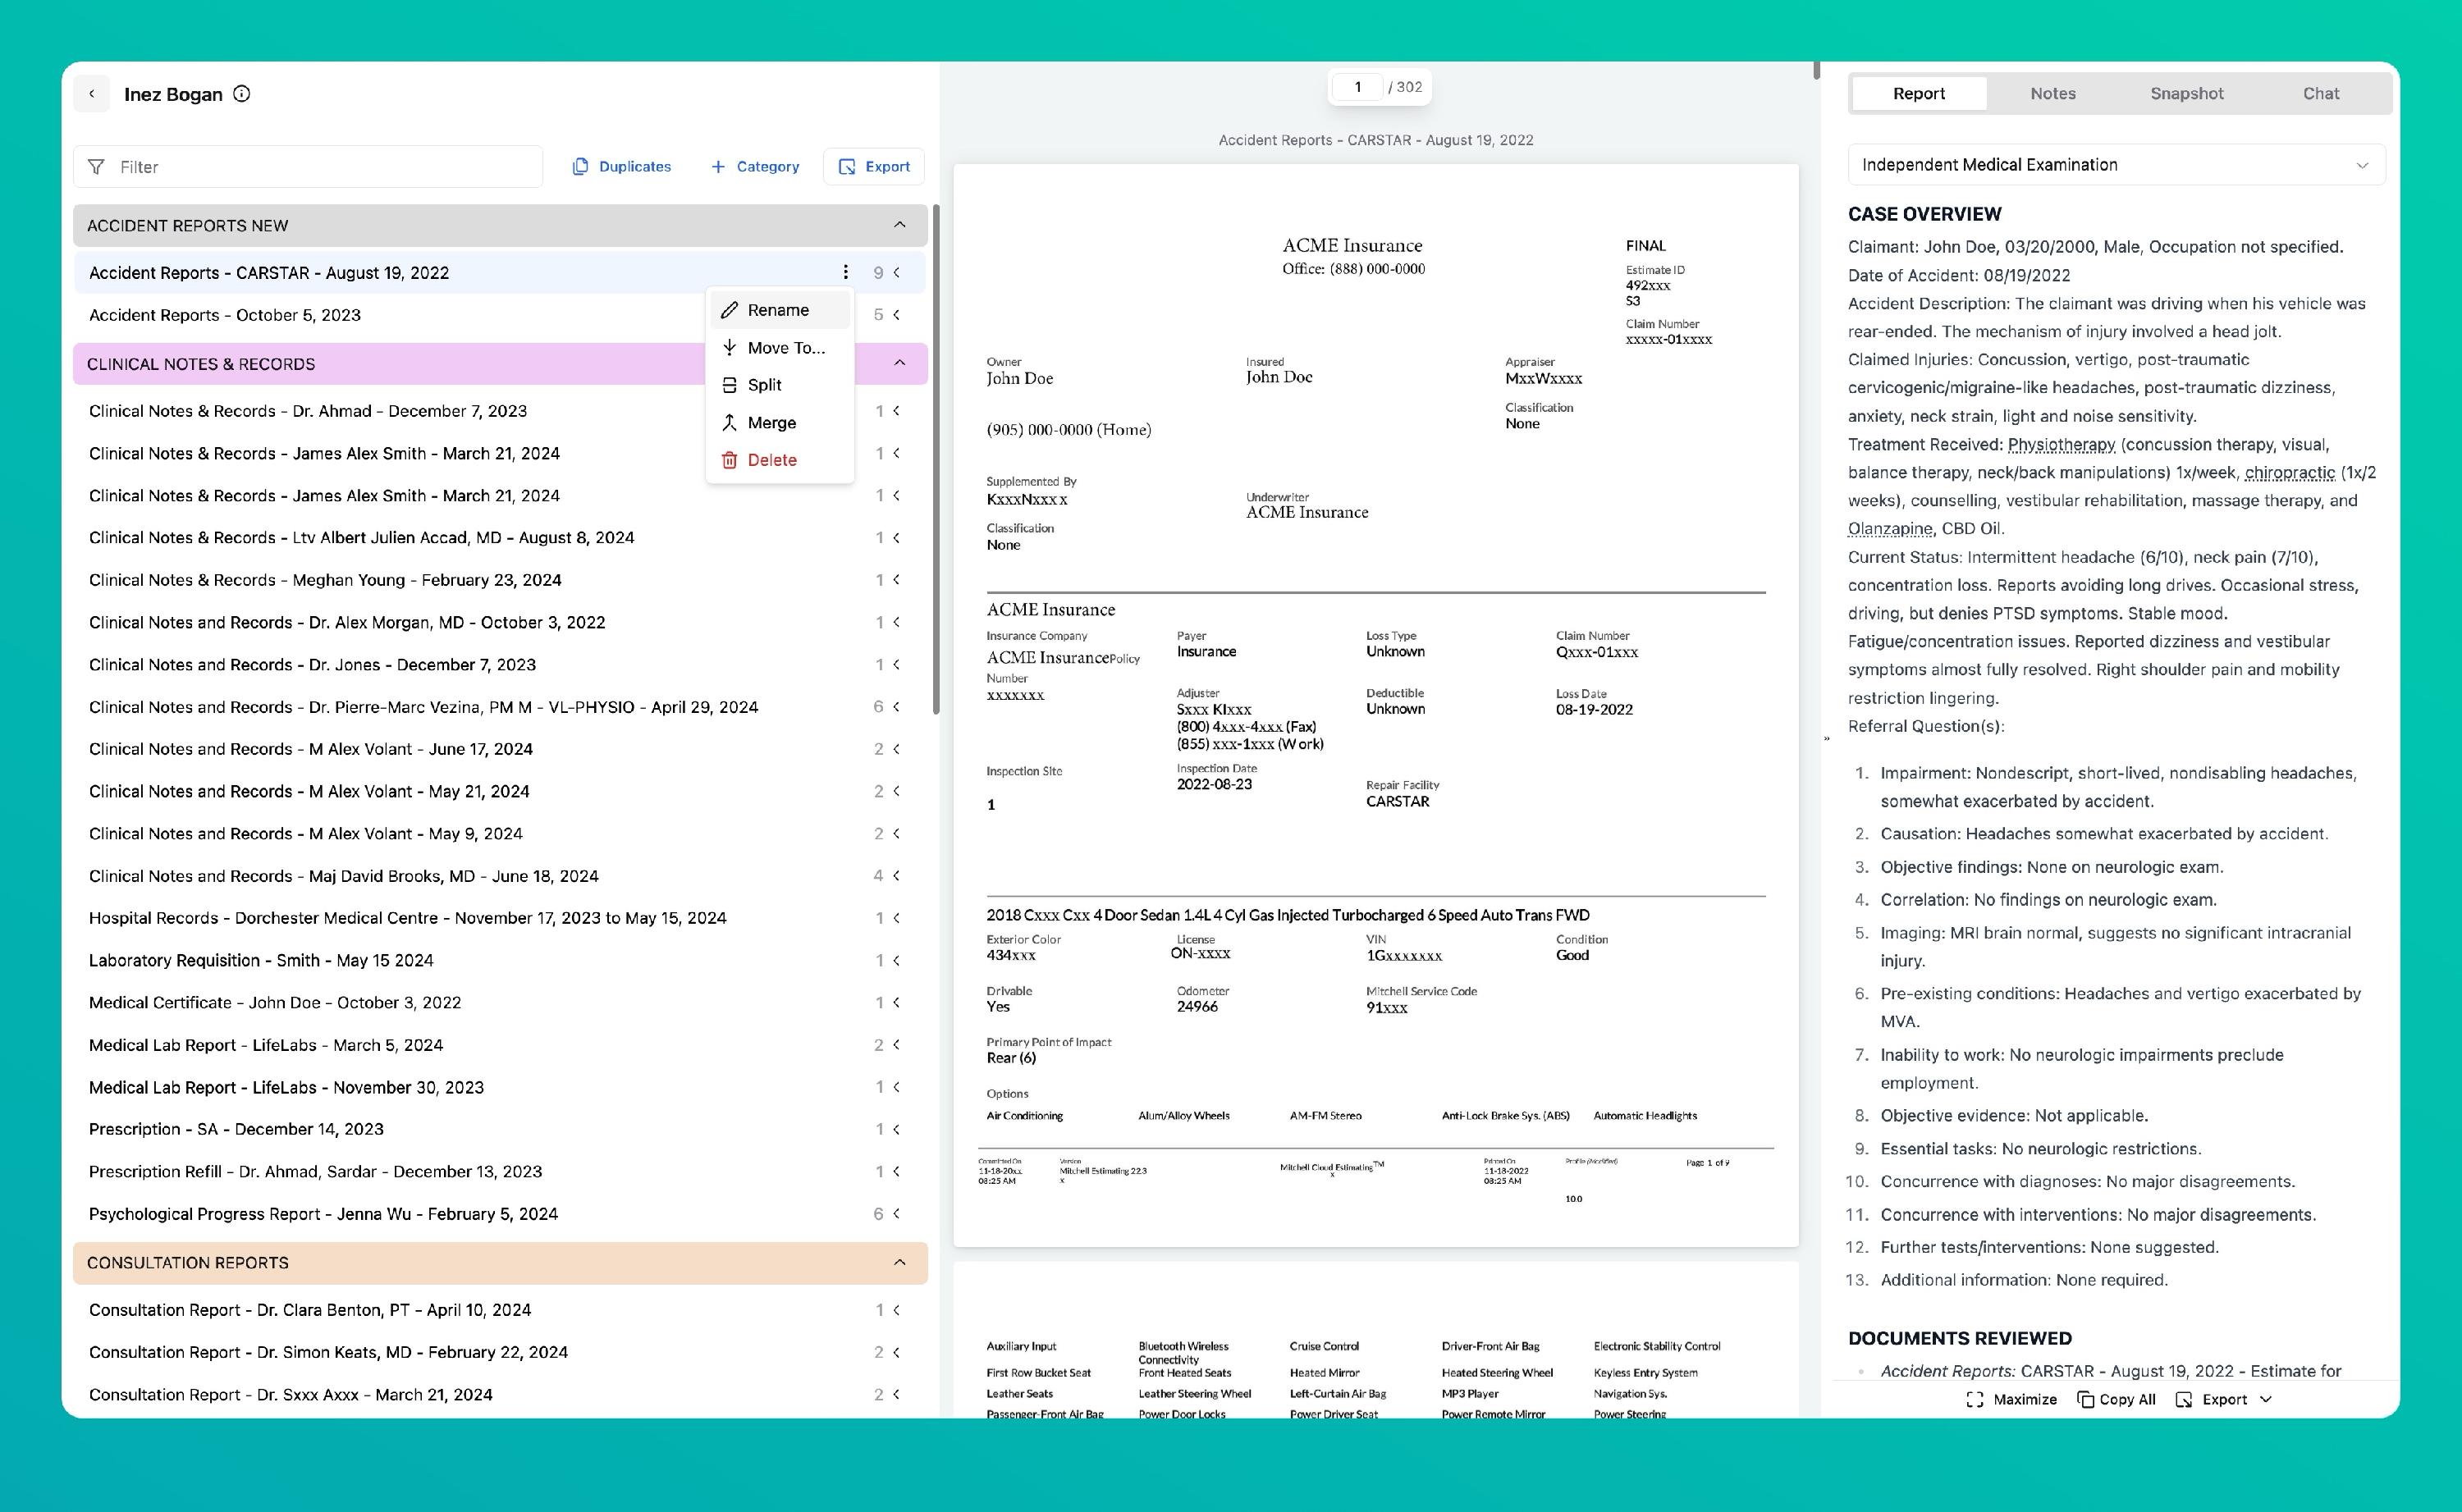Viewport: 2462px width, 1512px height.
Task: Open the Independent Medical Examination dropdown
Action: [x=2115, y=165]
